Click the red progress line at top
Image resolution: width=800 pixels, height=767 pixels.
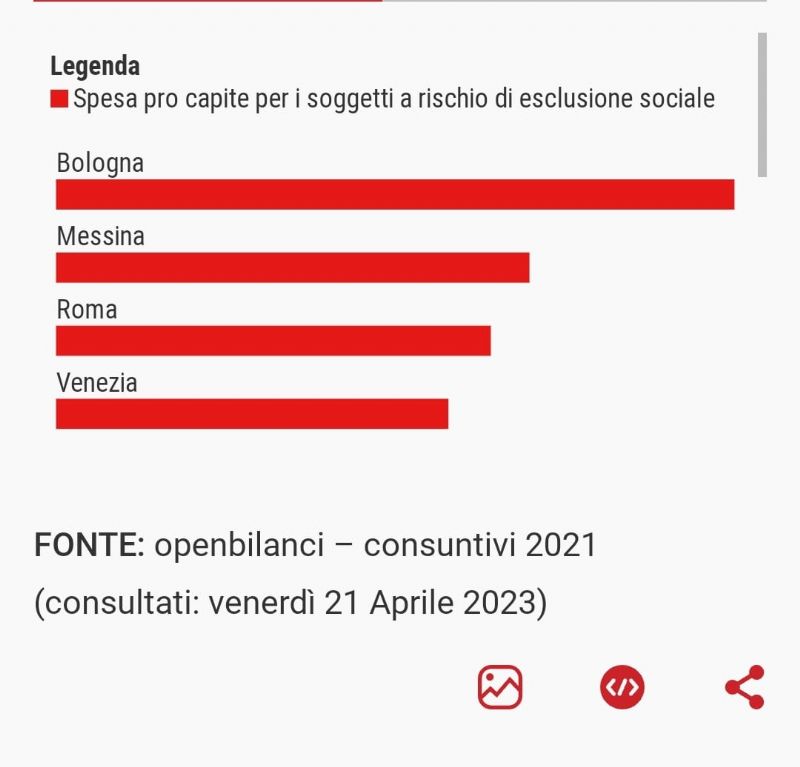[x=208, y=1]
